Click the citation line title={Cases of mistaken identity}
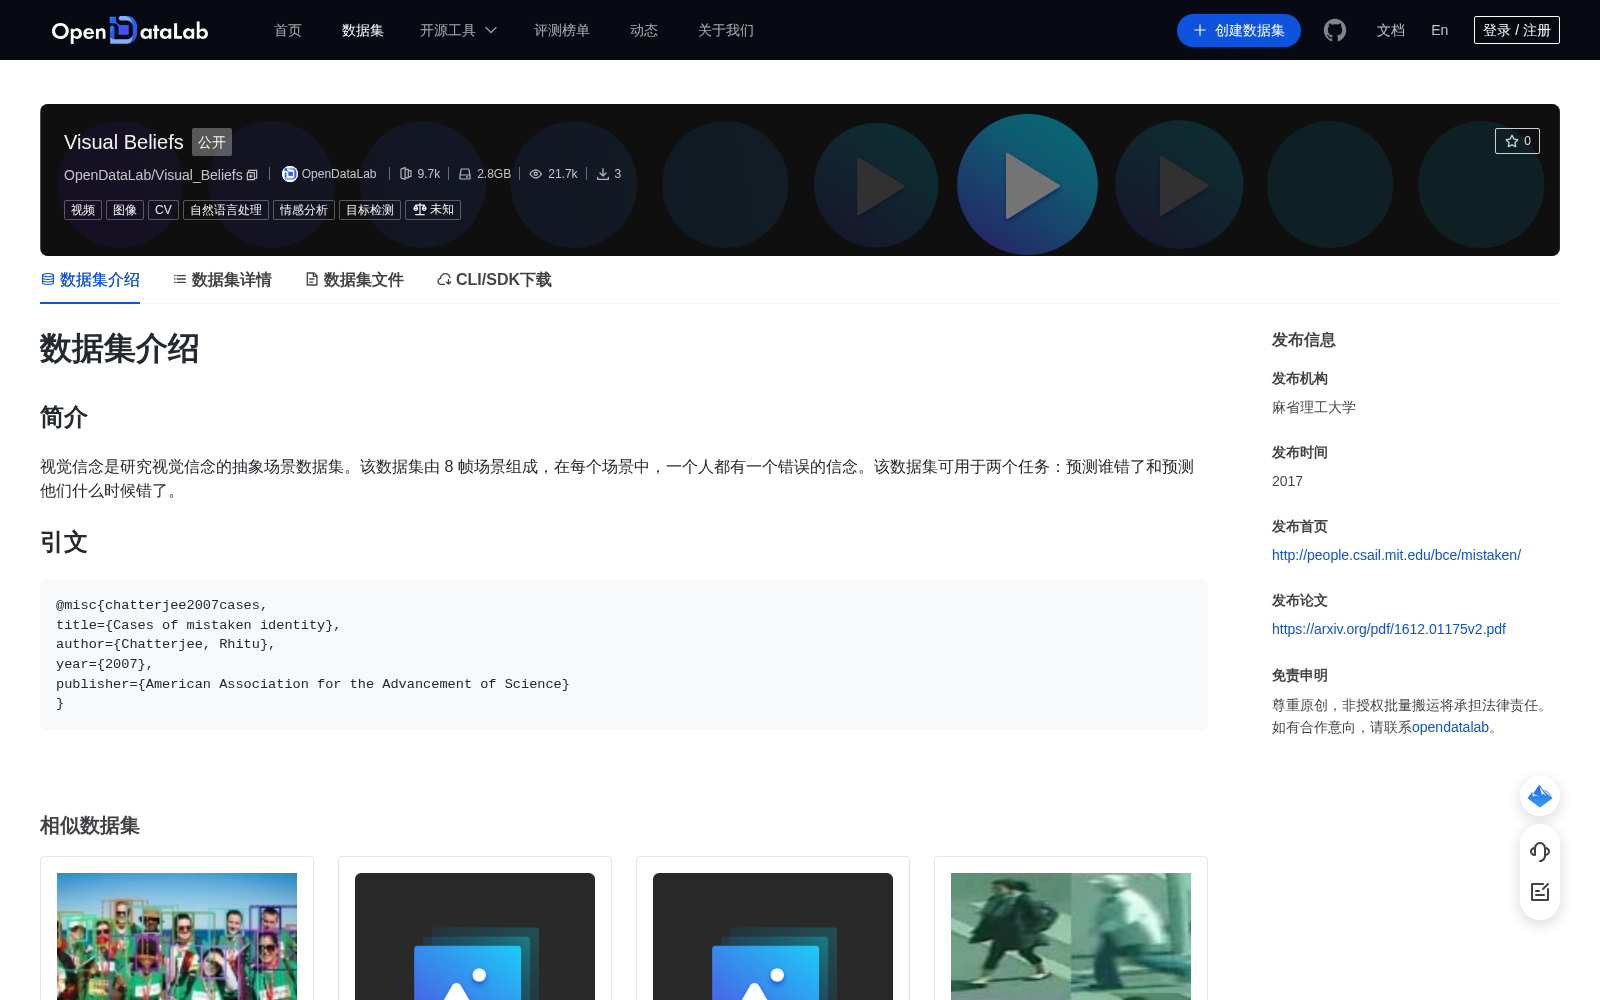Image resolution: width=1600 pixels, height=1000 pixels. pos(198,625)
